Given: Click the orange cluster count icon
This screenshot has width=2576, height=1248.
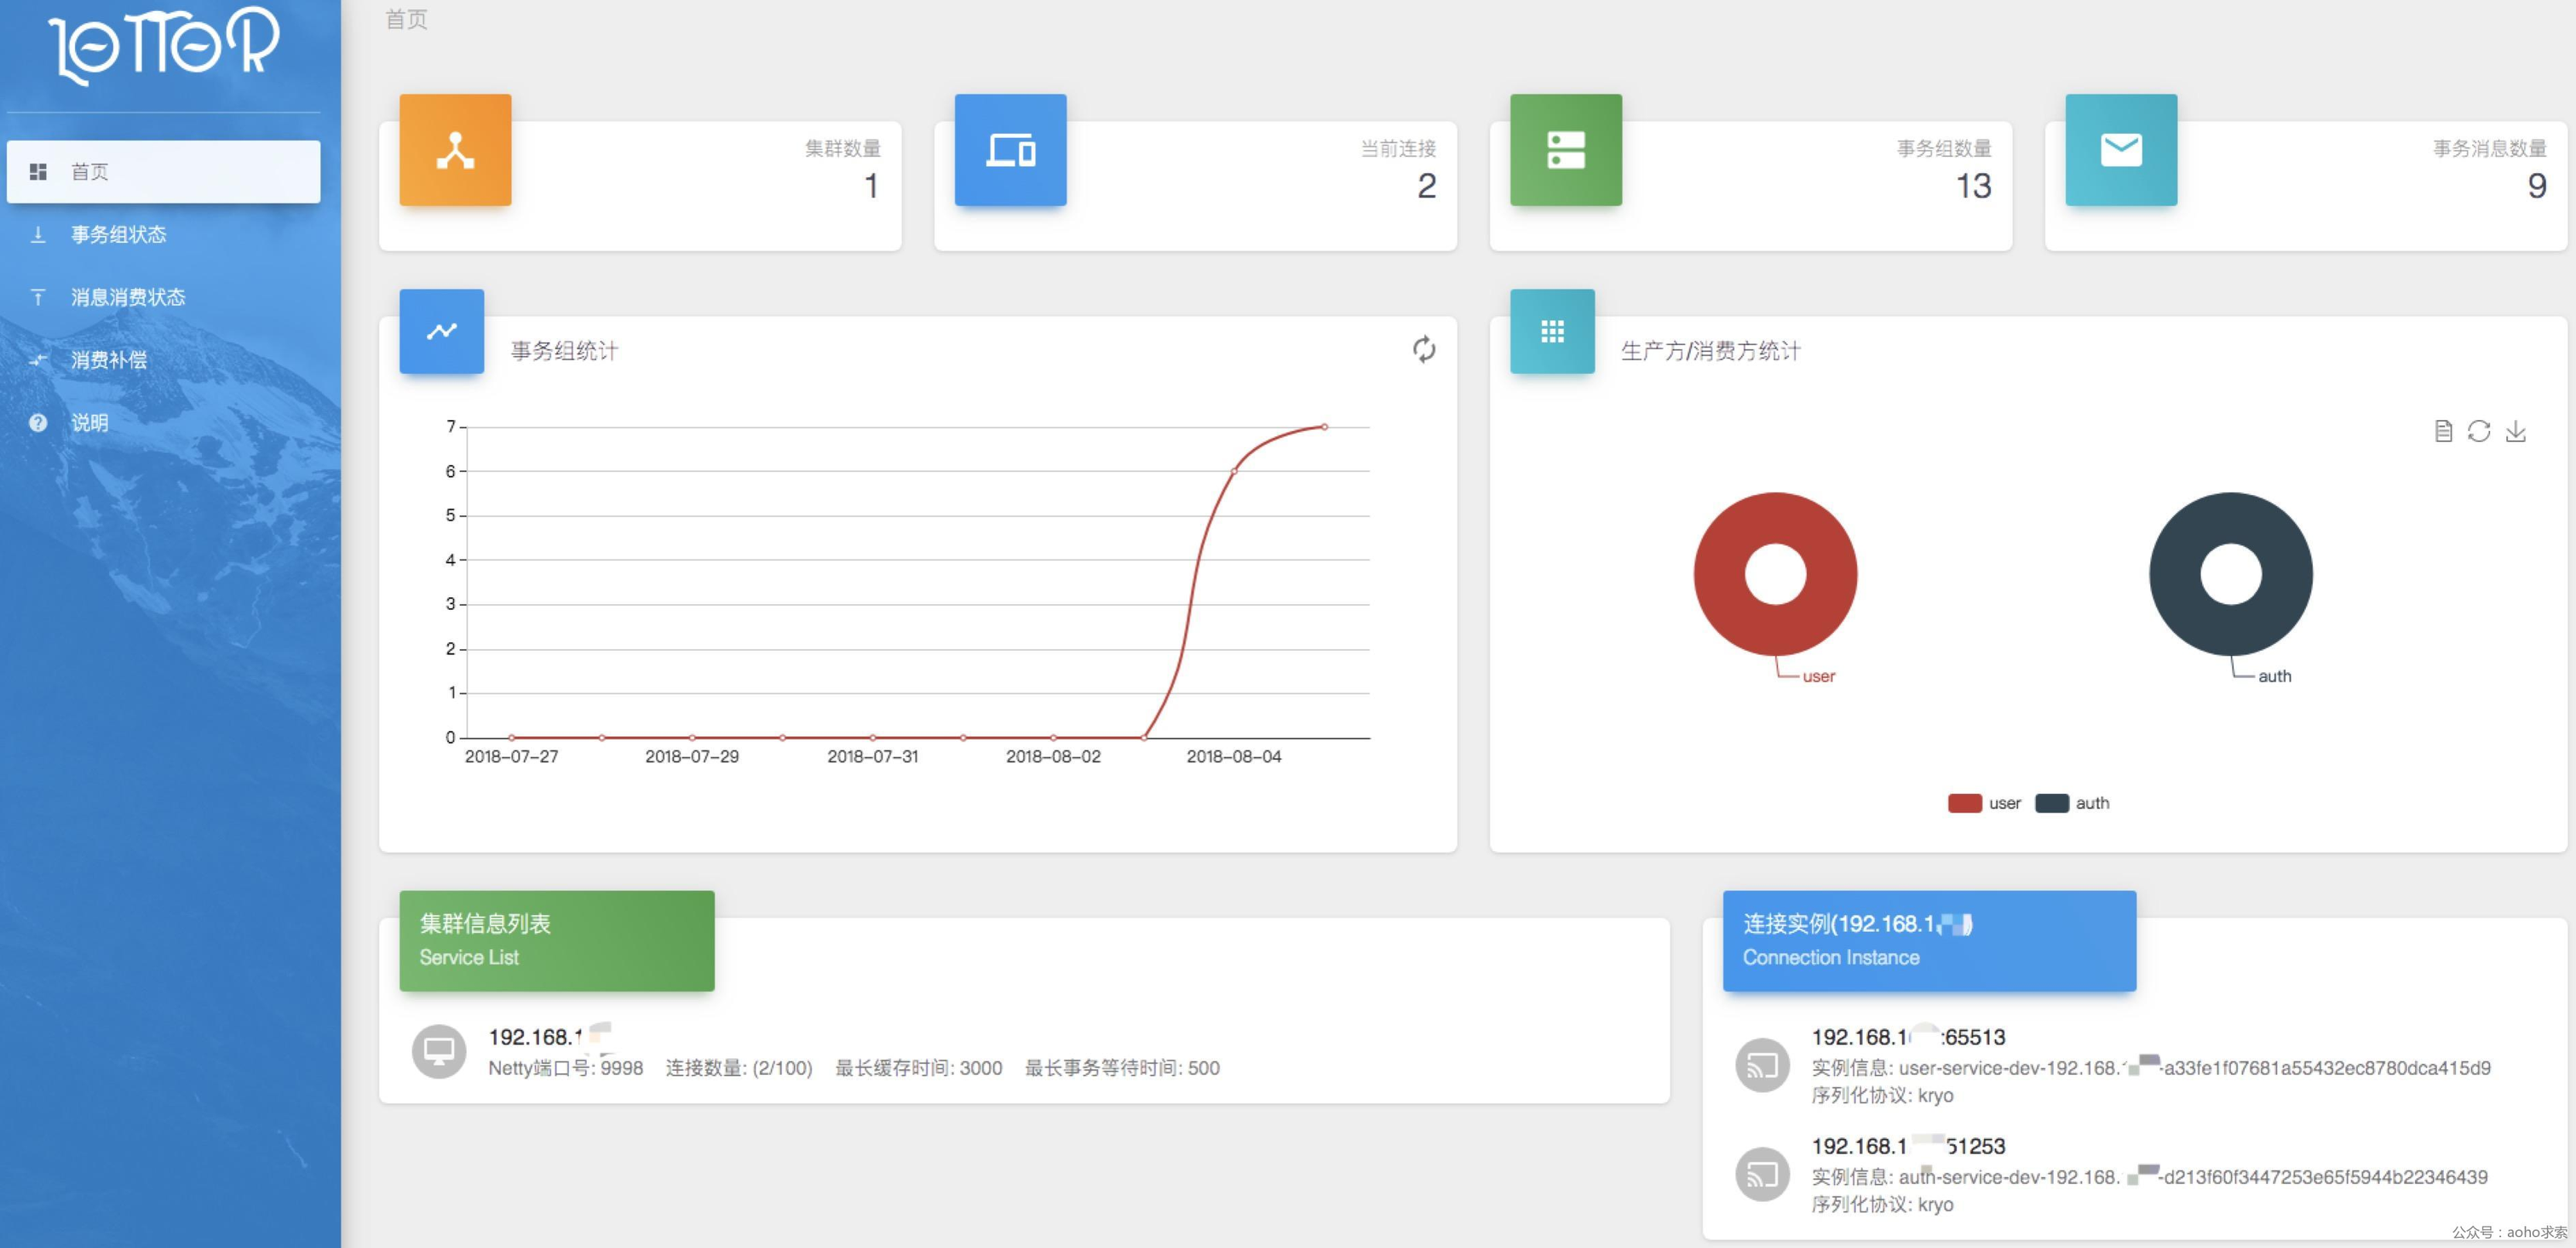Looking at the screenshot, I should pyautogui.click(x=455, y=150).
